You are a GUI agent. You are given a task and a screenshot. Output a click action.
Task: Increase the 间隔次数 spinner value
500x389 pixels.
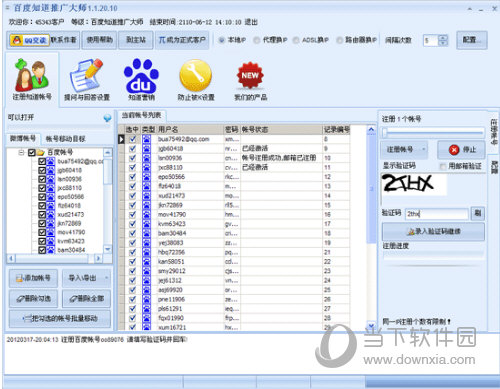[443, 37]
